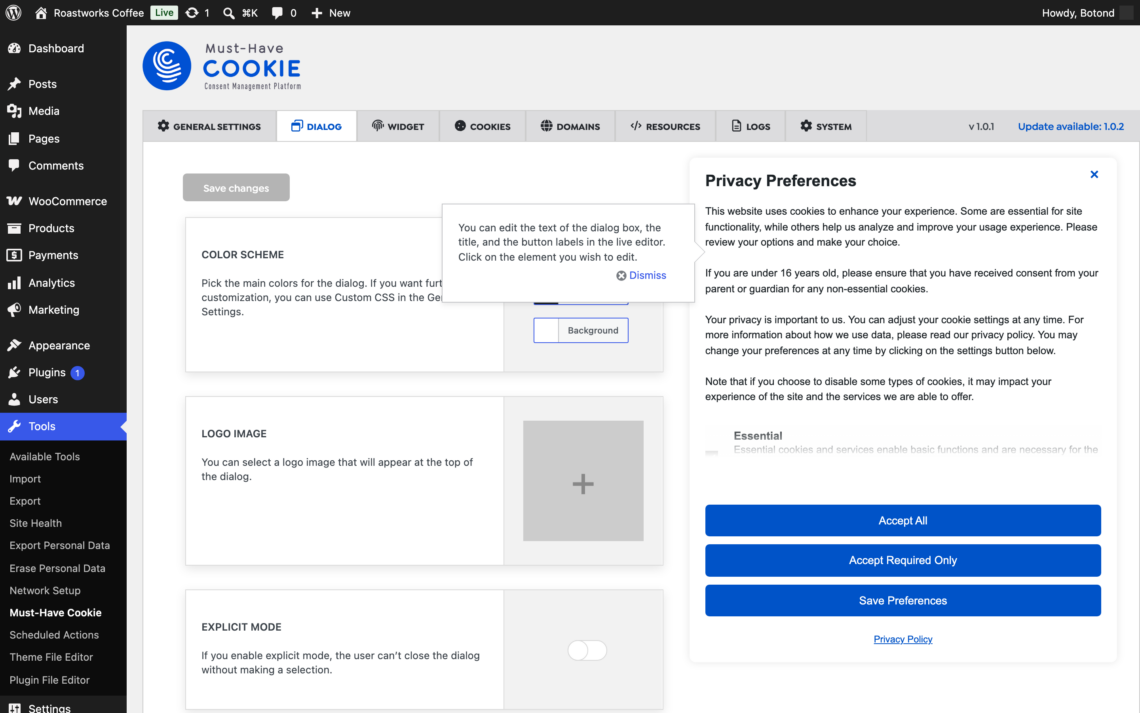Open Analytics bar chart icon
1140x713 pixels.
tap(15, 283)
